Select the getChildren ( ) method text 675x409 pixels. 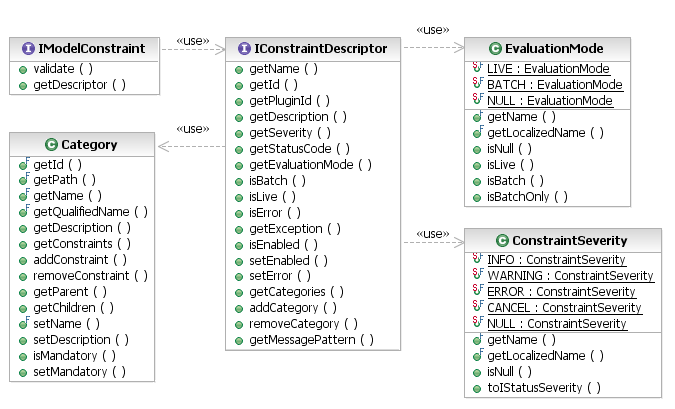pos(73,307)
